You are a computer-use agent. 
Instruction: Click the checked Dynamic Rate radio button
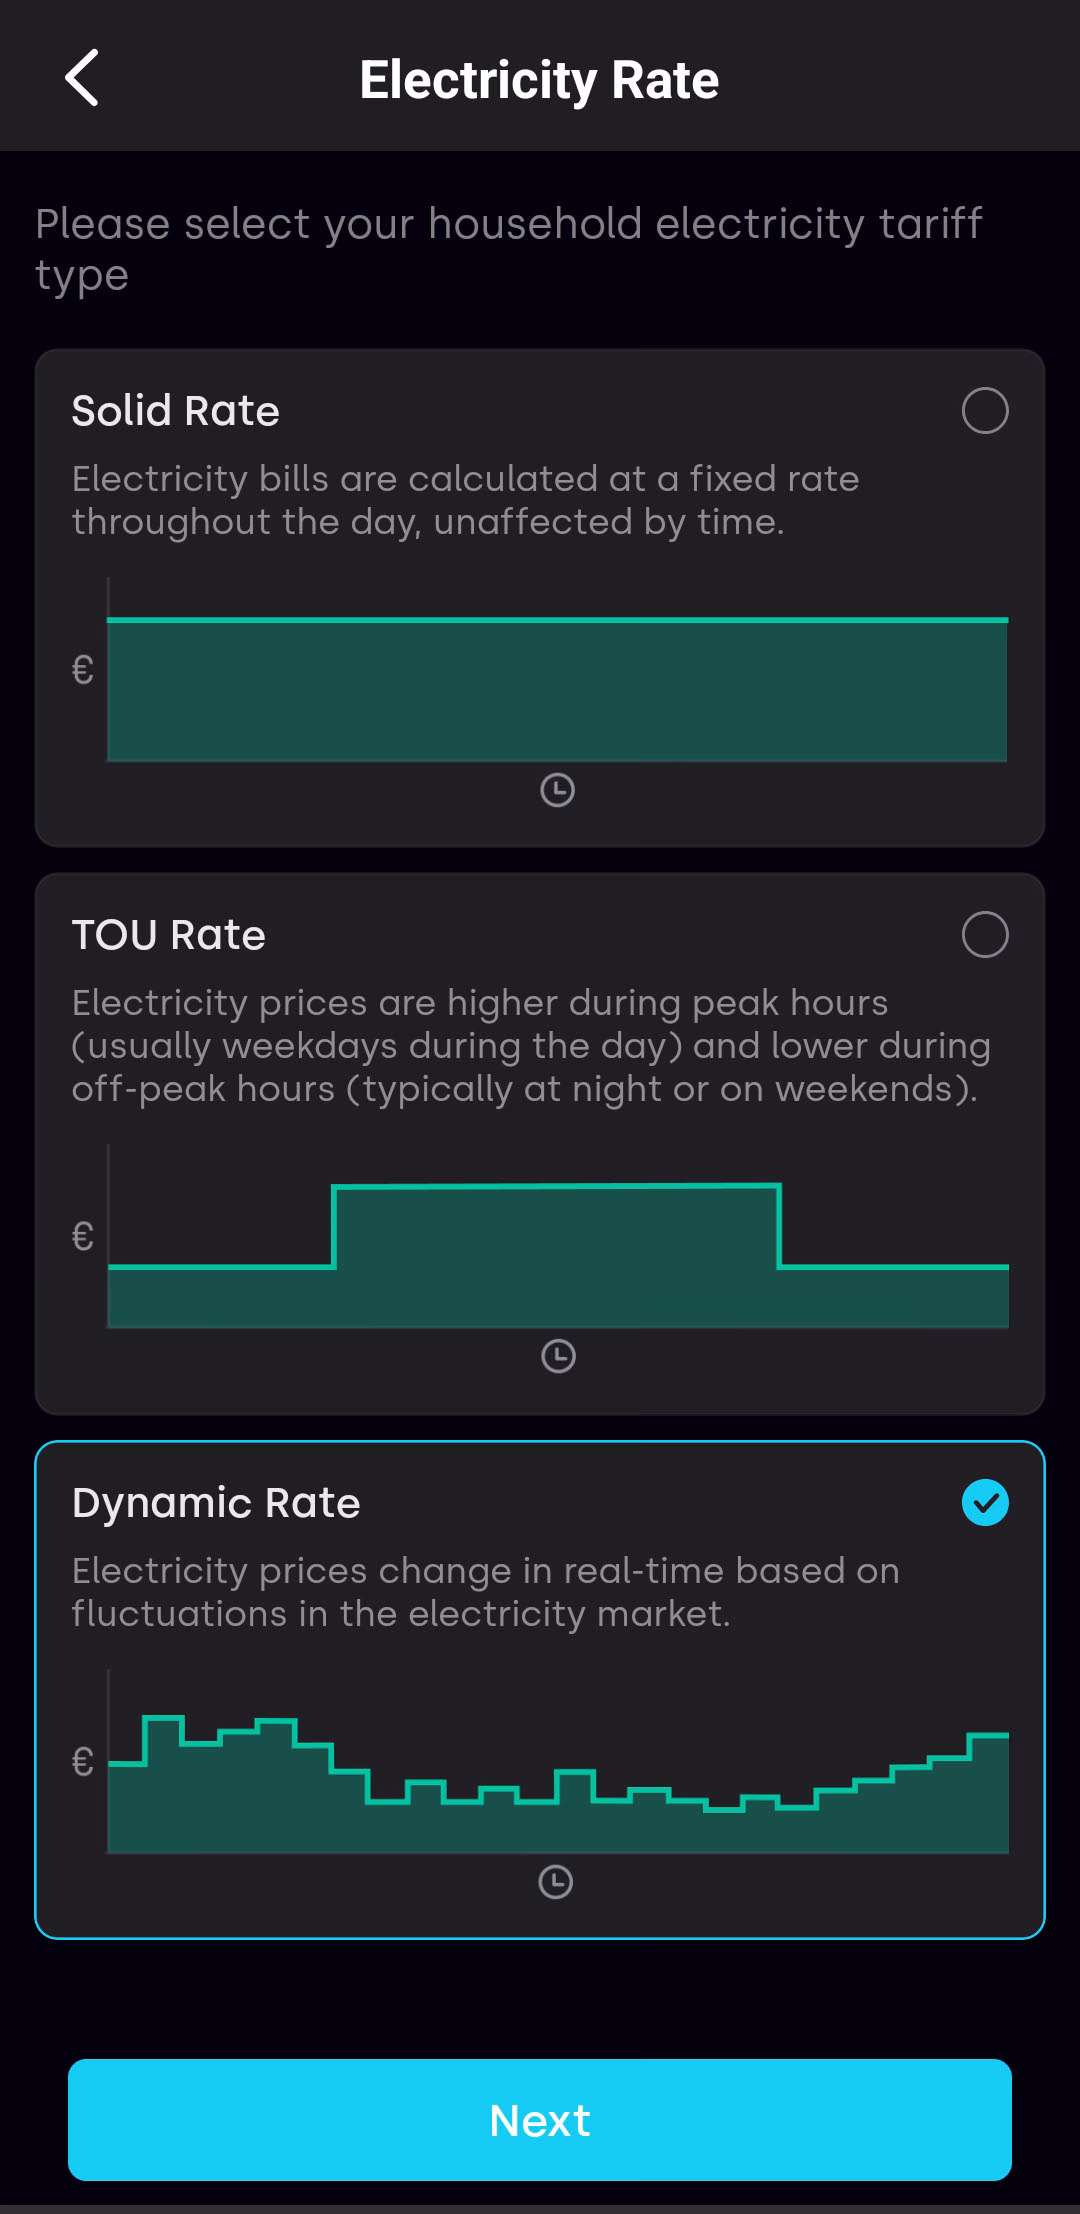click(984, 1503)
